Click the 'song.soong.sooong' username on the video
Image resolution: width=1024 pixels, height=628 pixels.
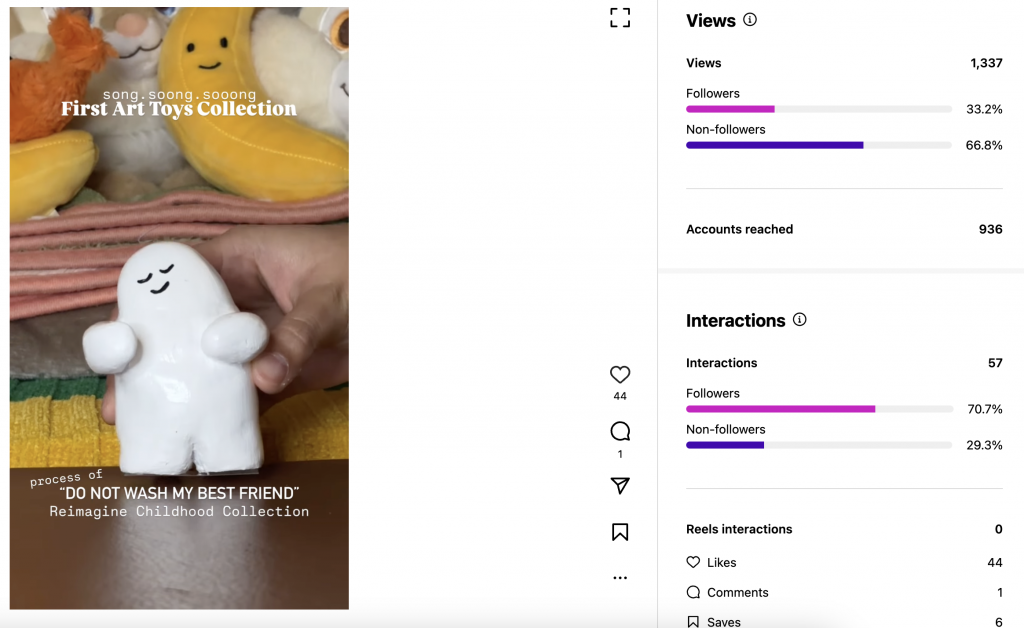pyautogui.click(x=179, y=95)
